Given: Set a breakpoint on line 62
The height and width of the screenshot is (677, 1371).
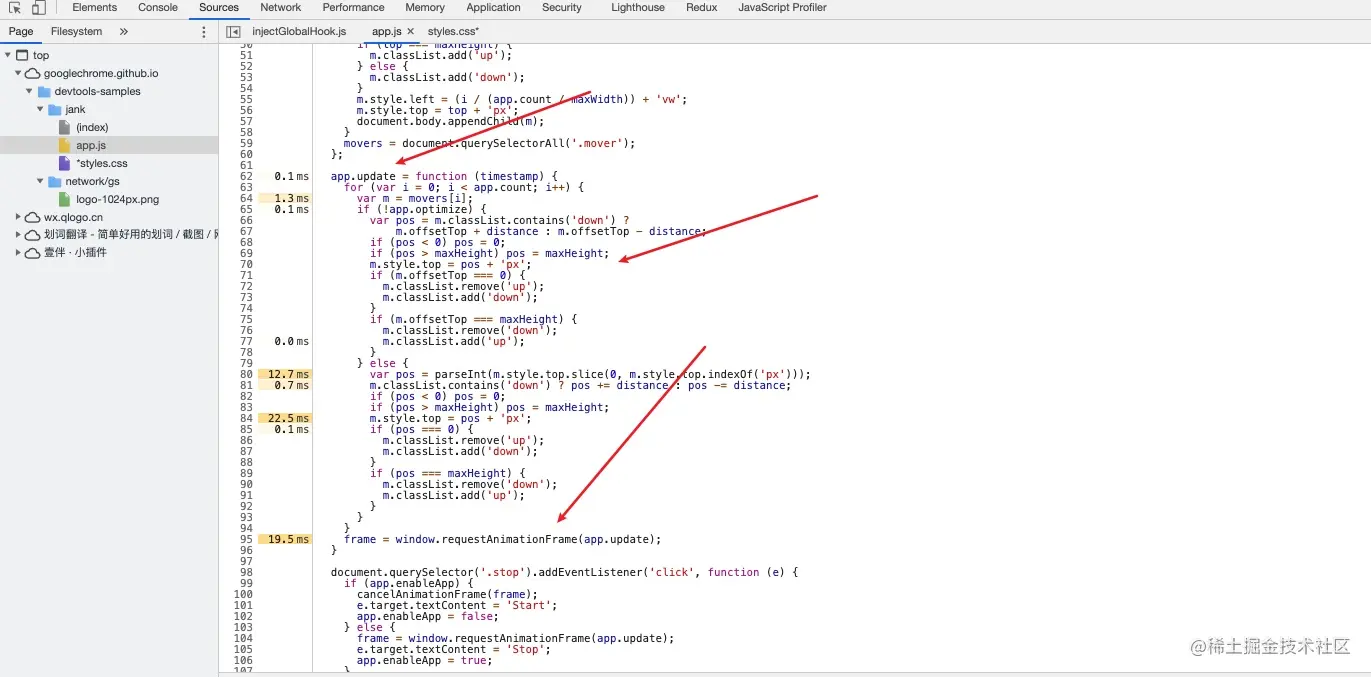Looking at the screenshot, I should pos(244,176).
